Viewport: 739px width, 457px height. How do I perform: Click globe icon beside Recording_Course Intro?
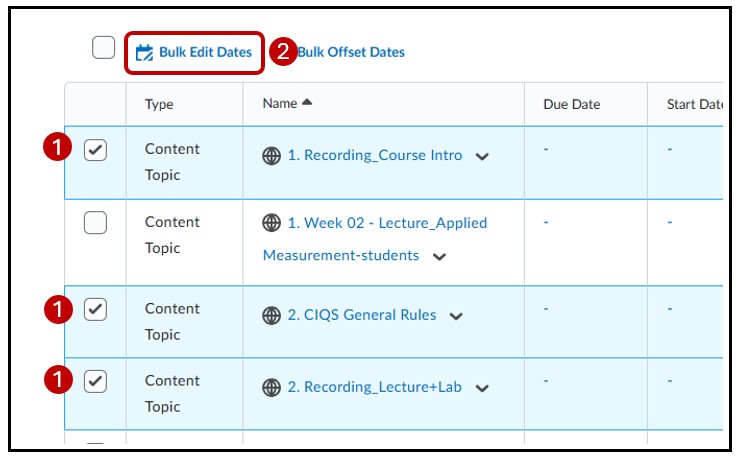(271, 156)
